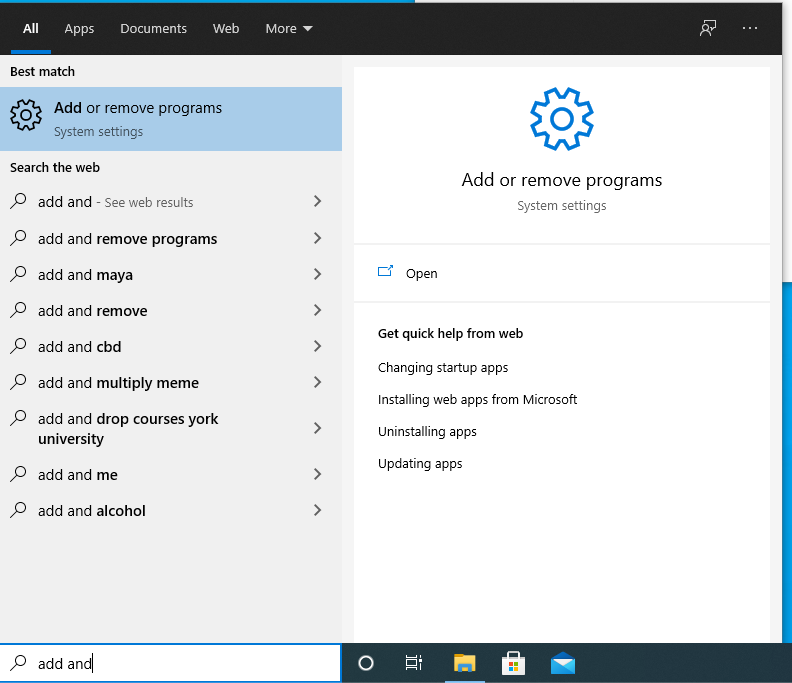The width and height of the screenshot is (792, 683).
Task: Open Task View from the taskbar
Action: [x=413, y=663]
